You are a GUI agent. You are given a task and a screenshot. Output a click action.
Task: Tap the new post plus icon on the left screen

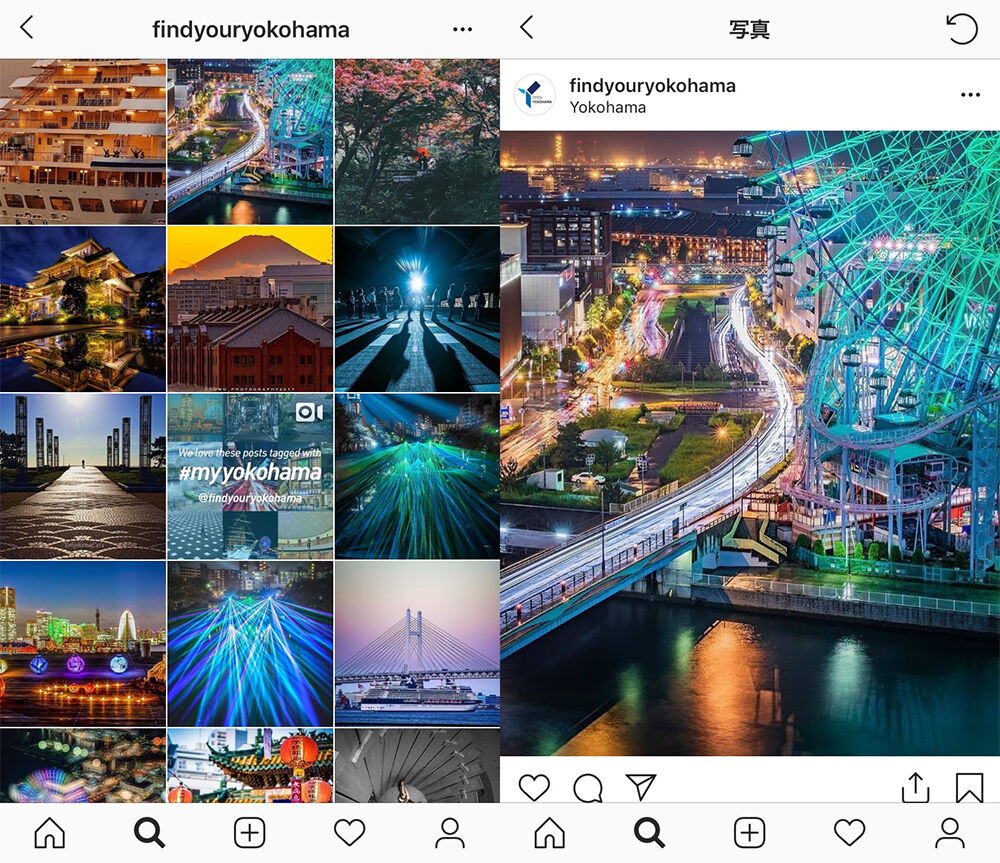click(249, 833)
